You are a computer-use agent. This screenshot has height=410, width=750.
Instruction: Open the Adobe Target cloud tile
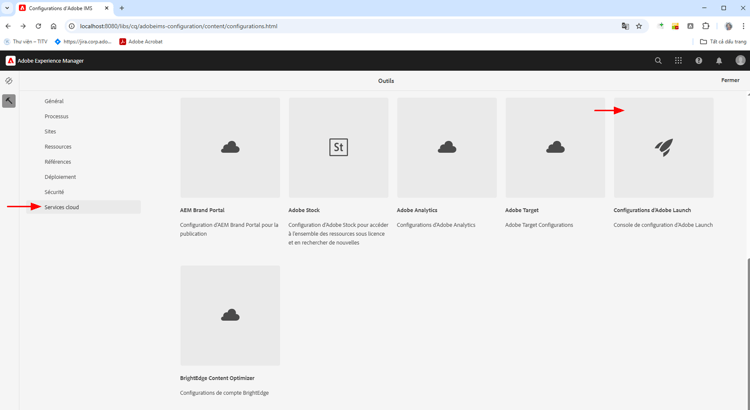coord(555,148)
